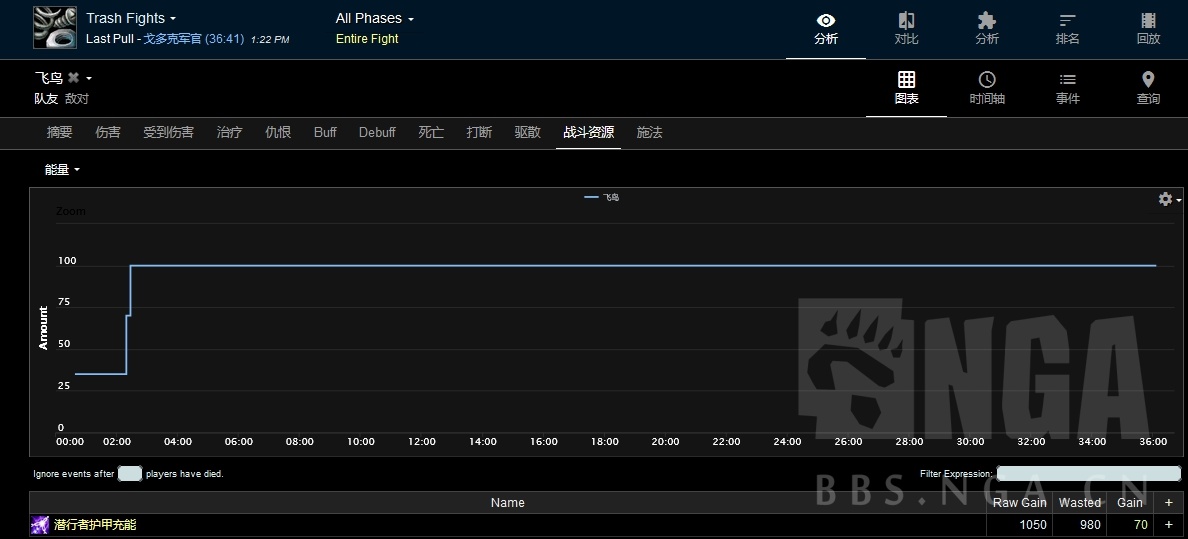Select the 伤害 tab
The height and width of the screenshot is (539, 1188).
[x=108, y=133]
